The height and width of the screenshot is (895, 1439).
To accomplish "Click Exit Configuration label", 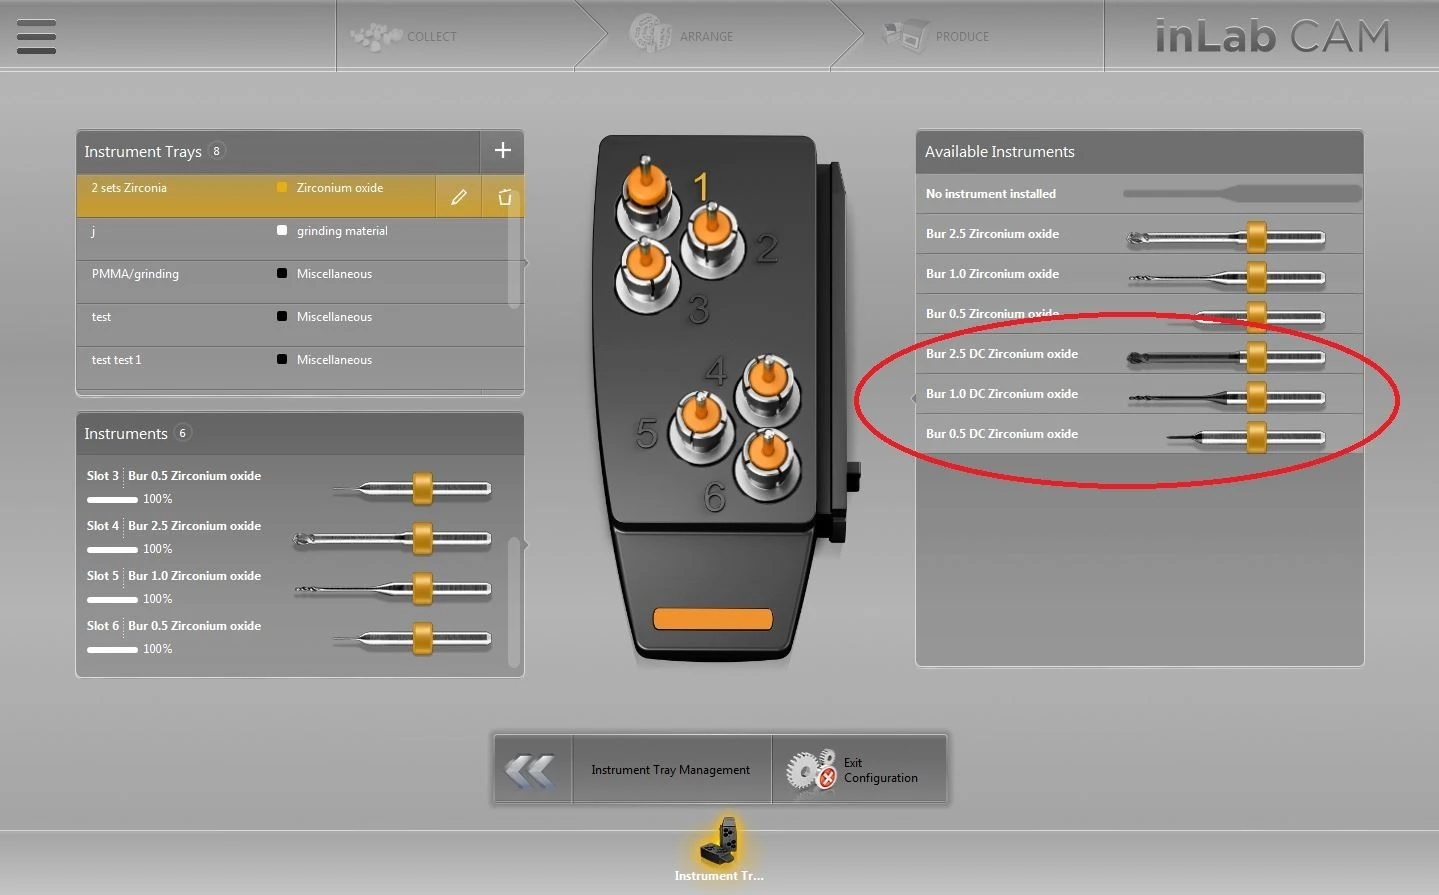I will [x=880, y=770].
